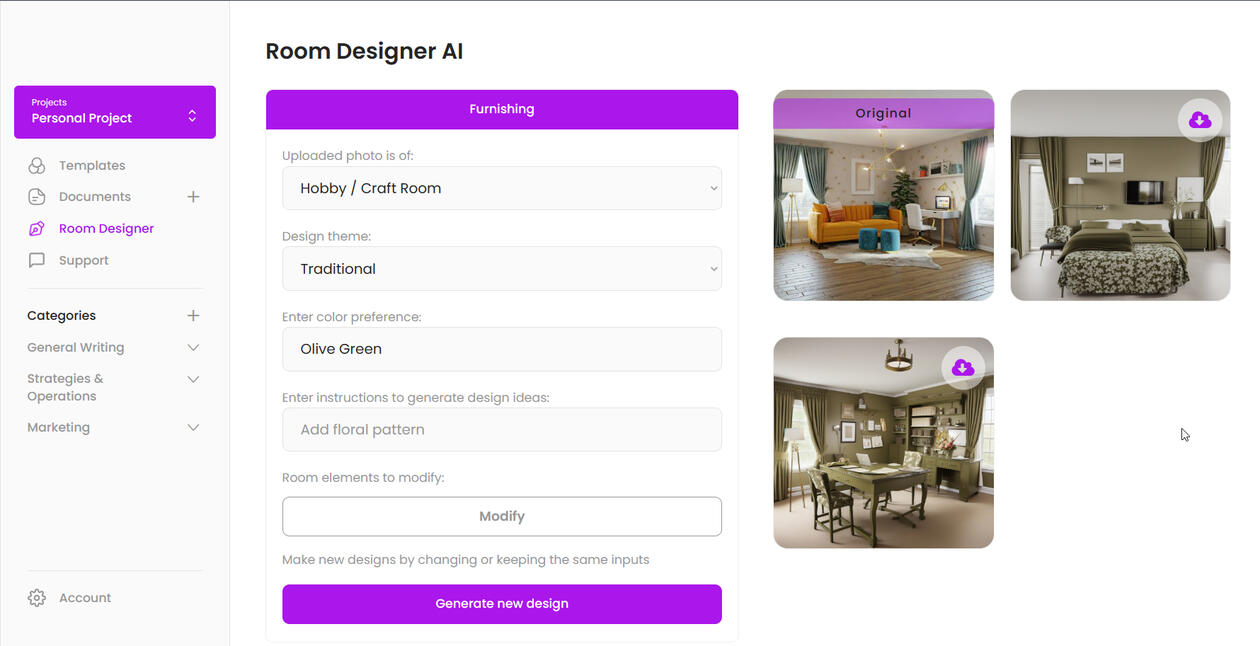
Task: Download the olive bedroom design image
Action: pos(1200,120)
